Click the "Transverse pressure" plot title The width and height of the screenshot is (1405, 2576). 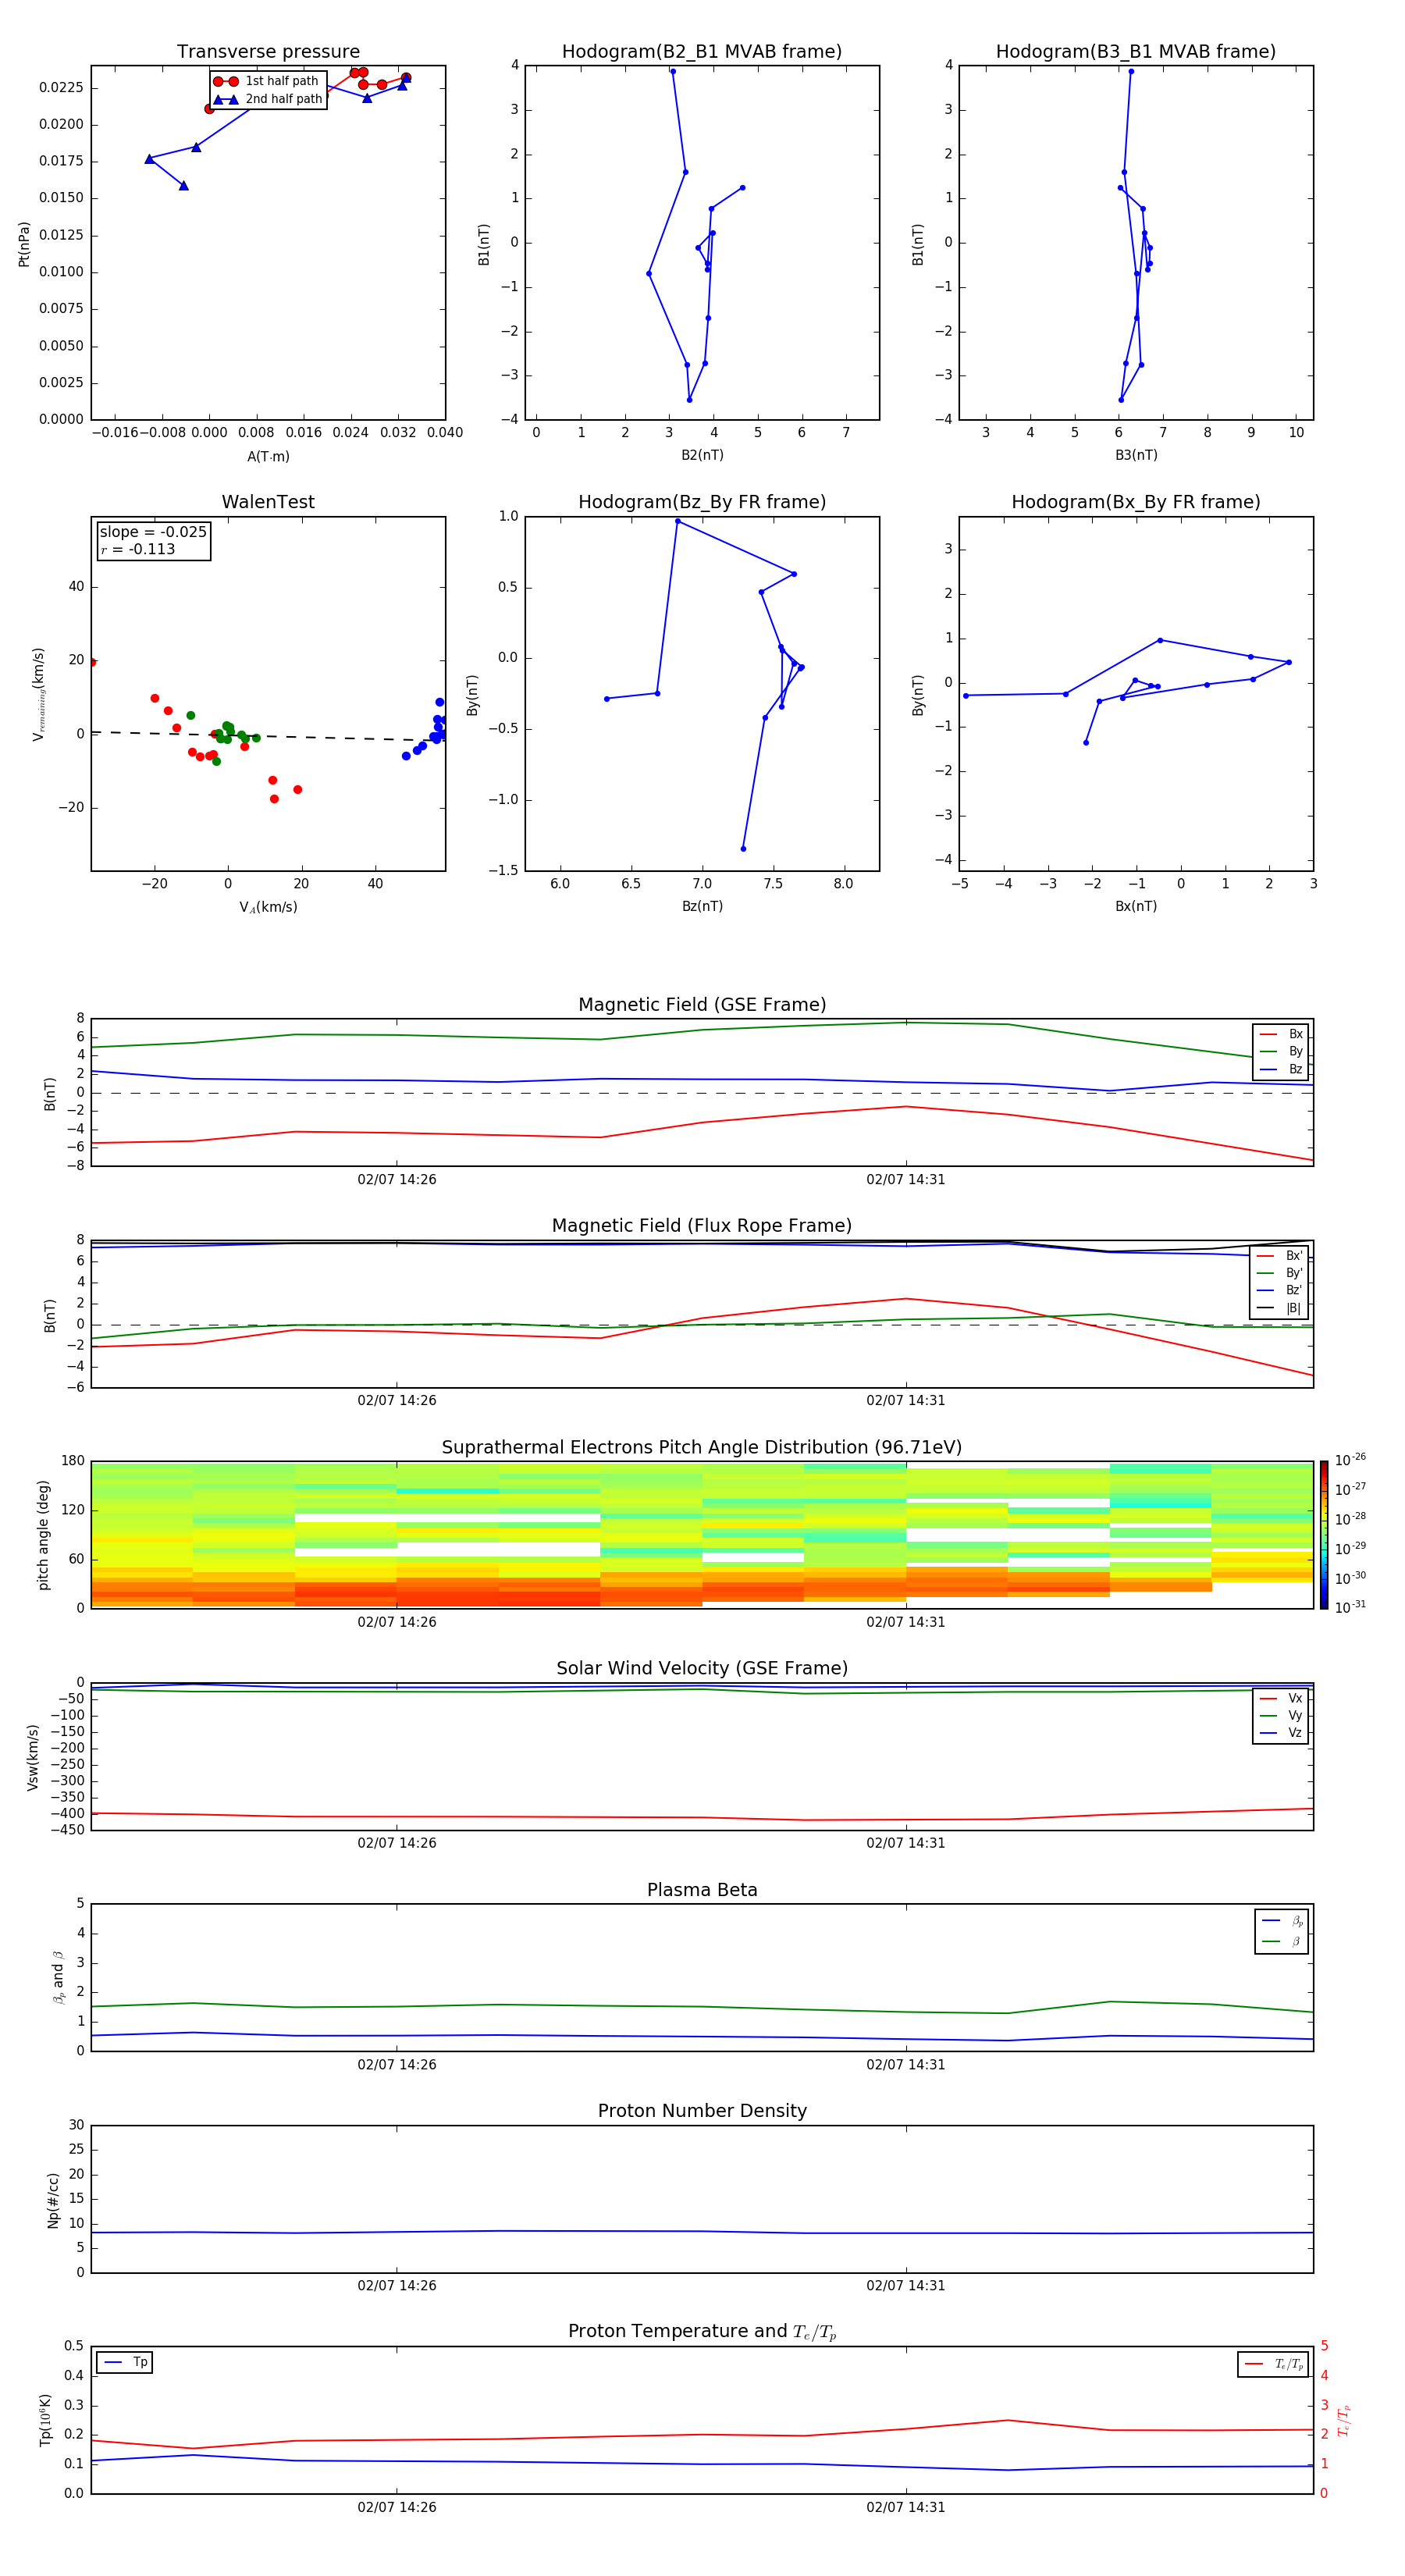[x=268, y=52]
